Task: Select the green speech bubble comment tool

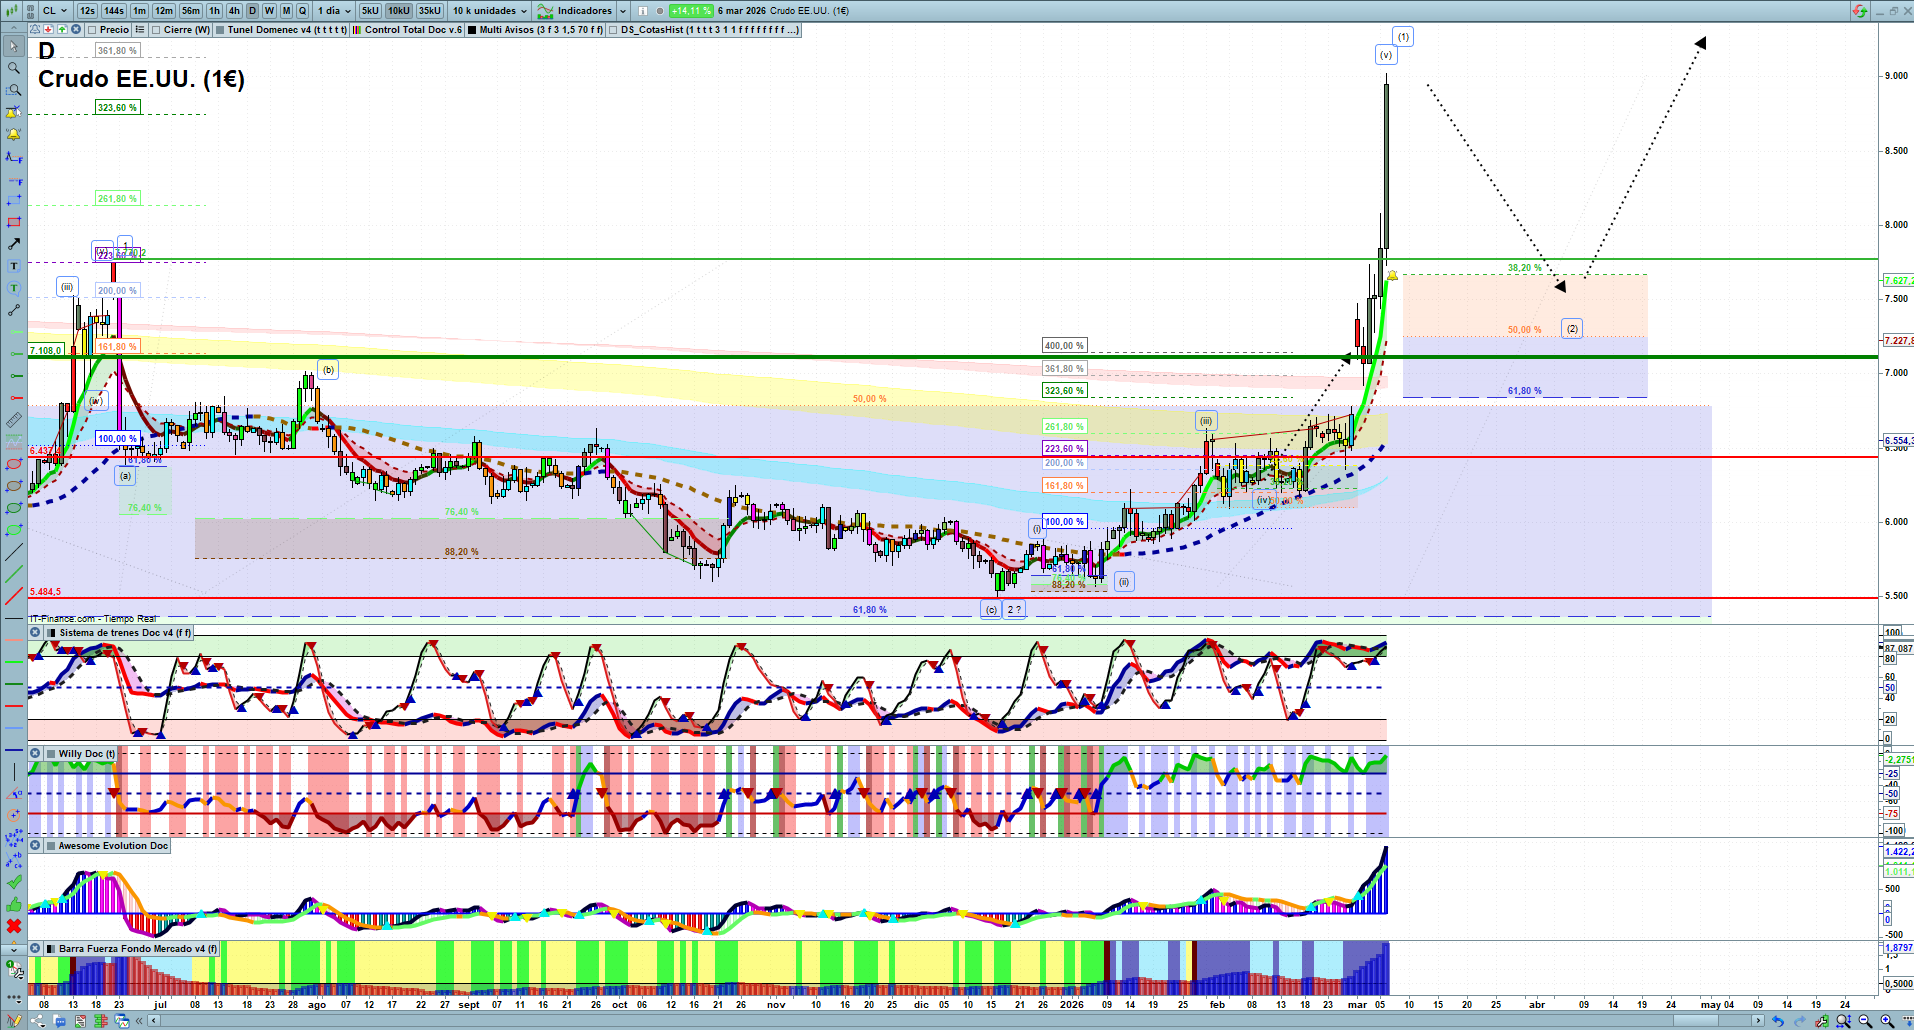Action: point(14,288)
